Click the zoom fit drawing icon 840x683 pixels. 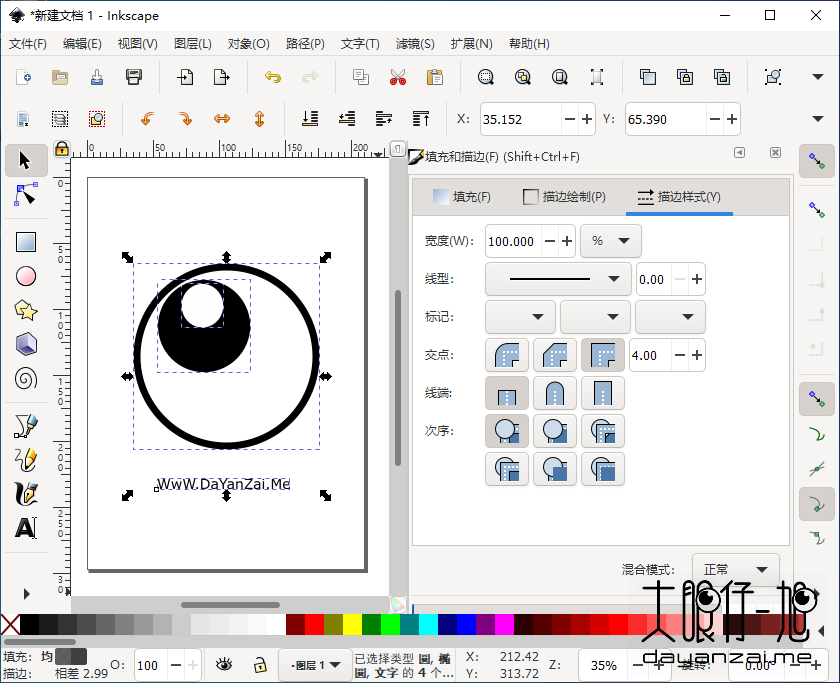click(x=522, y=77)
